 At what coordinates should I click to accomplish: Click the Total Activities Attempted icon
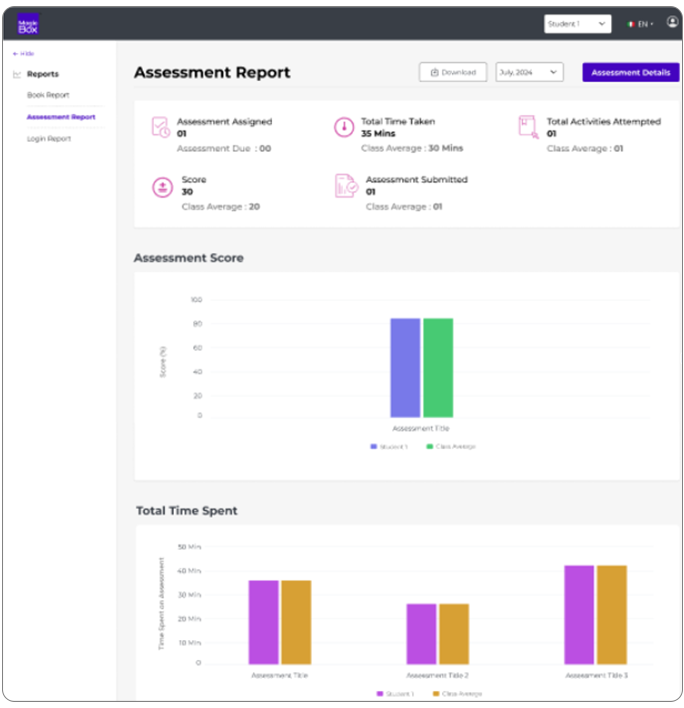(528, 127)
